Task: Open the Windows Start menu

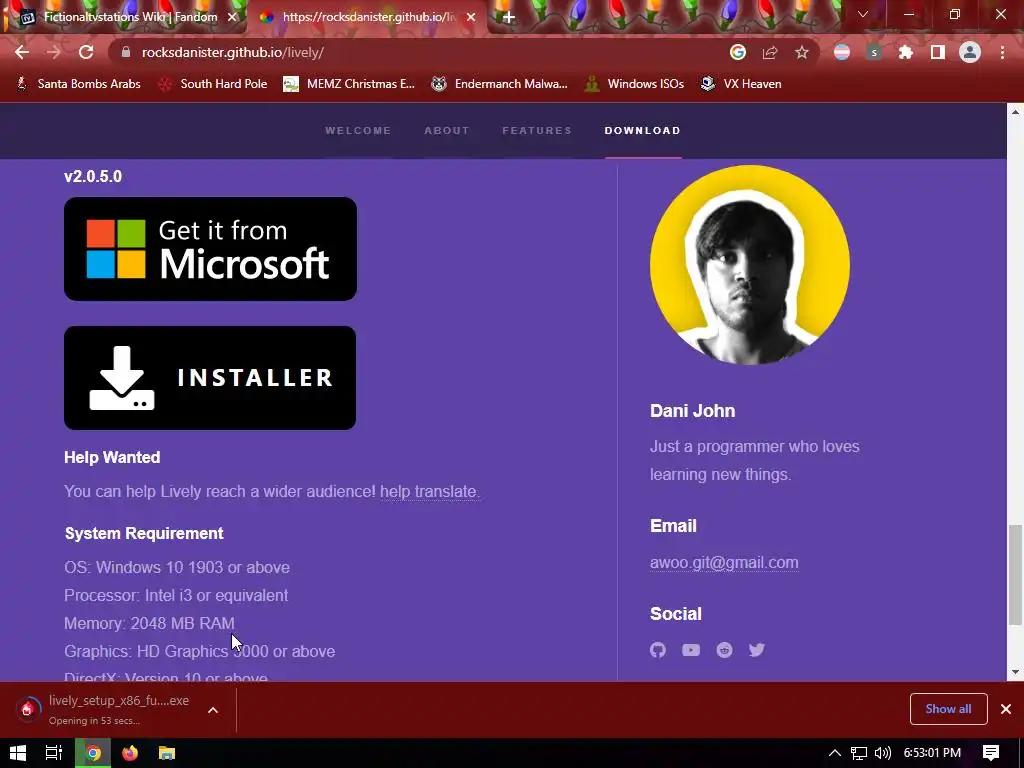Action: pyautogui.click(x=18, y=753)
